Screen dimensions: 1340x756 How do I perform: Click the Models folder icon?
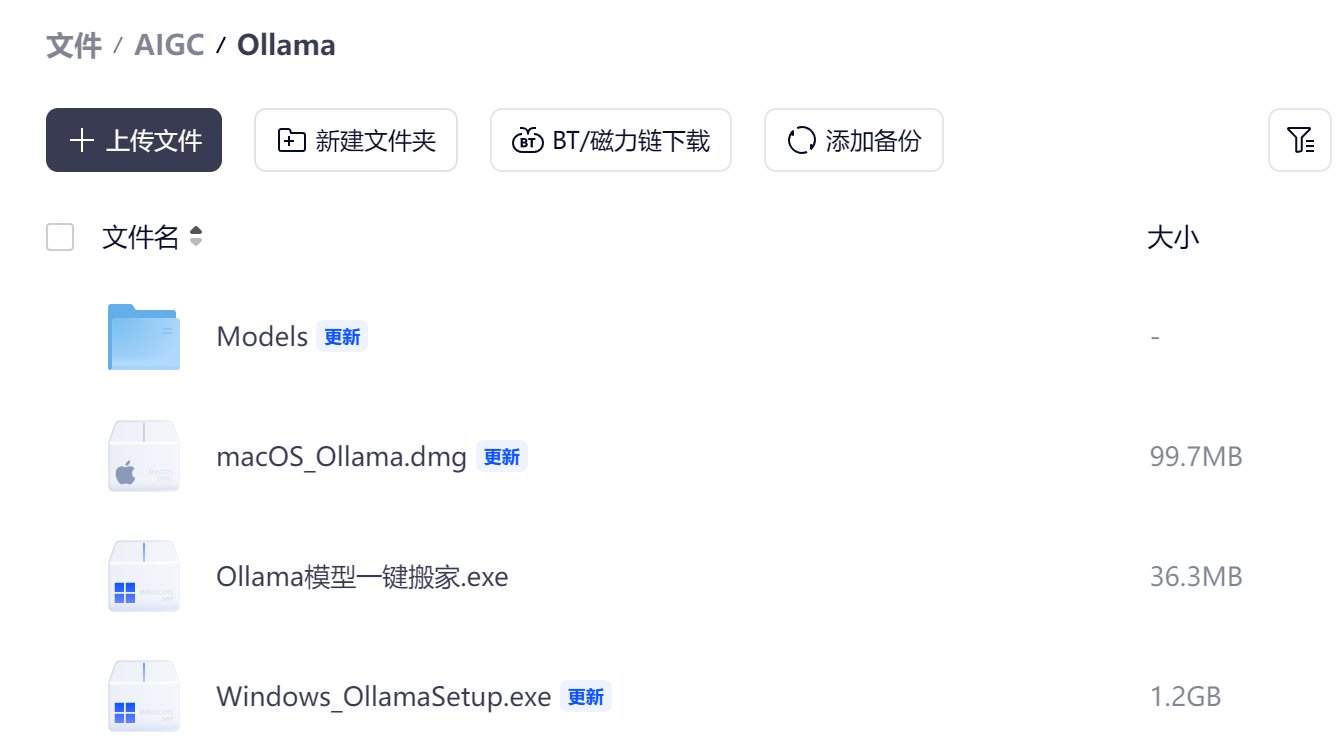pos(144,337)
